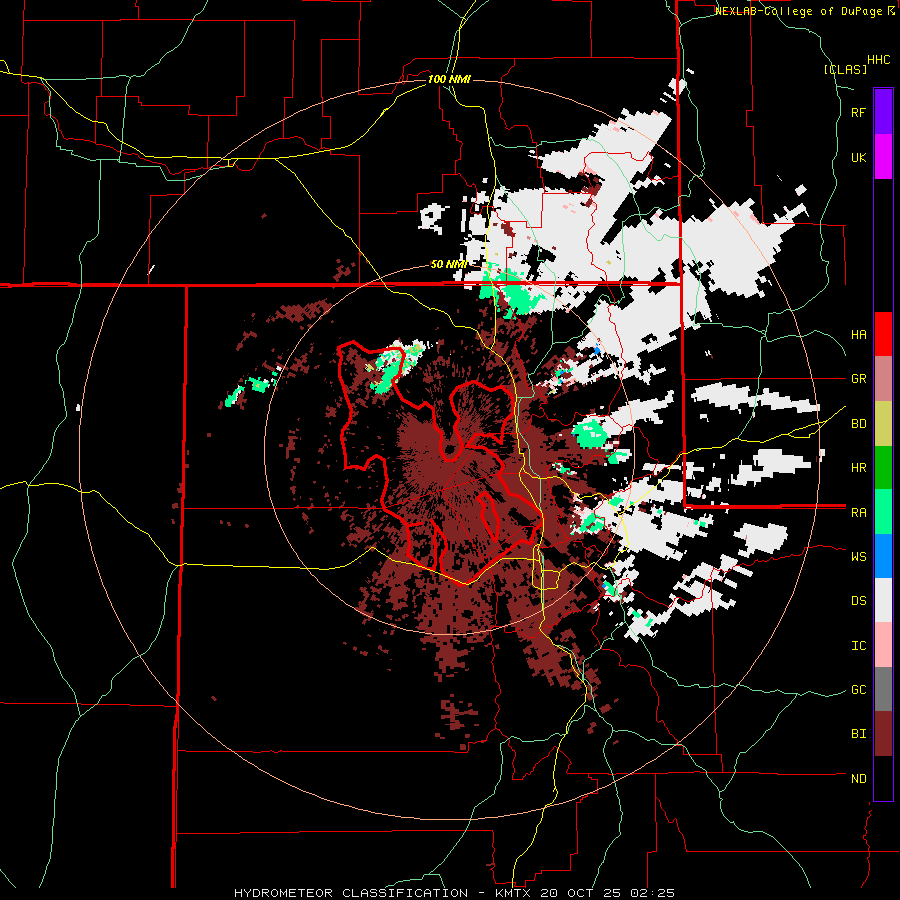Click the RF legend label
This screenshot has width=900, height=900.
(858, 112)
